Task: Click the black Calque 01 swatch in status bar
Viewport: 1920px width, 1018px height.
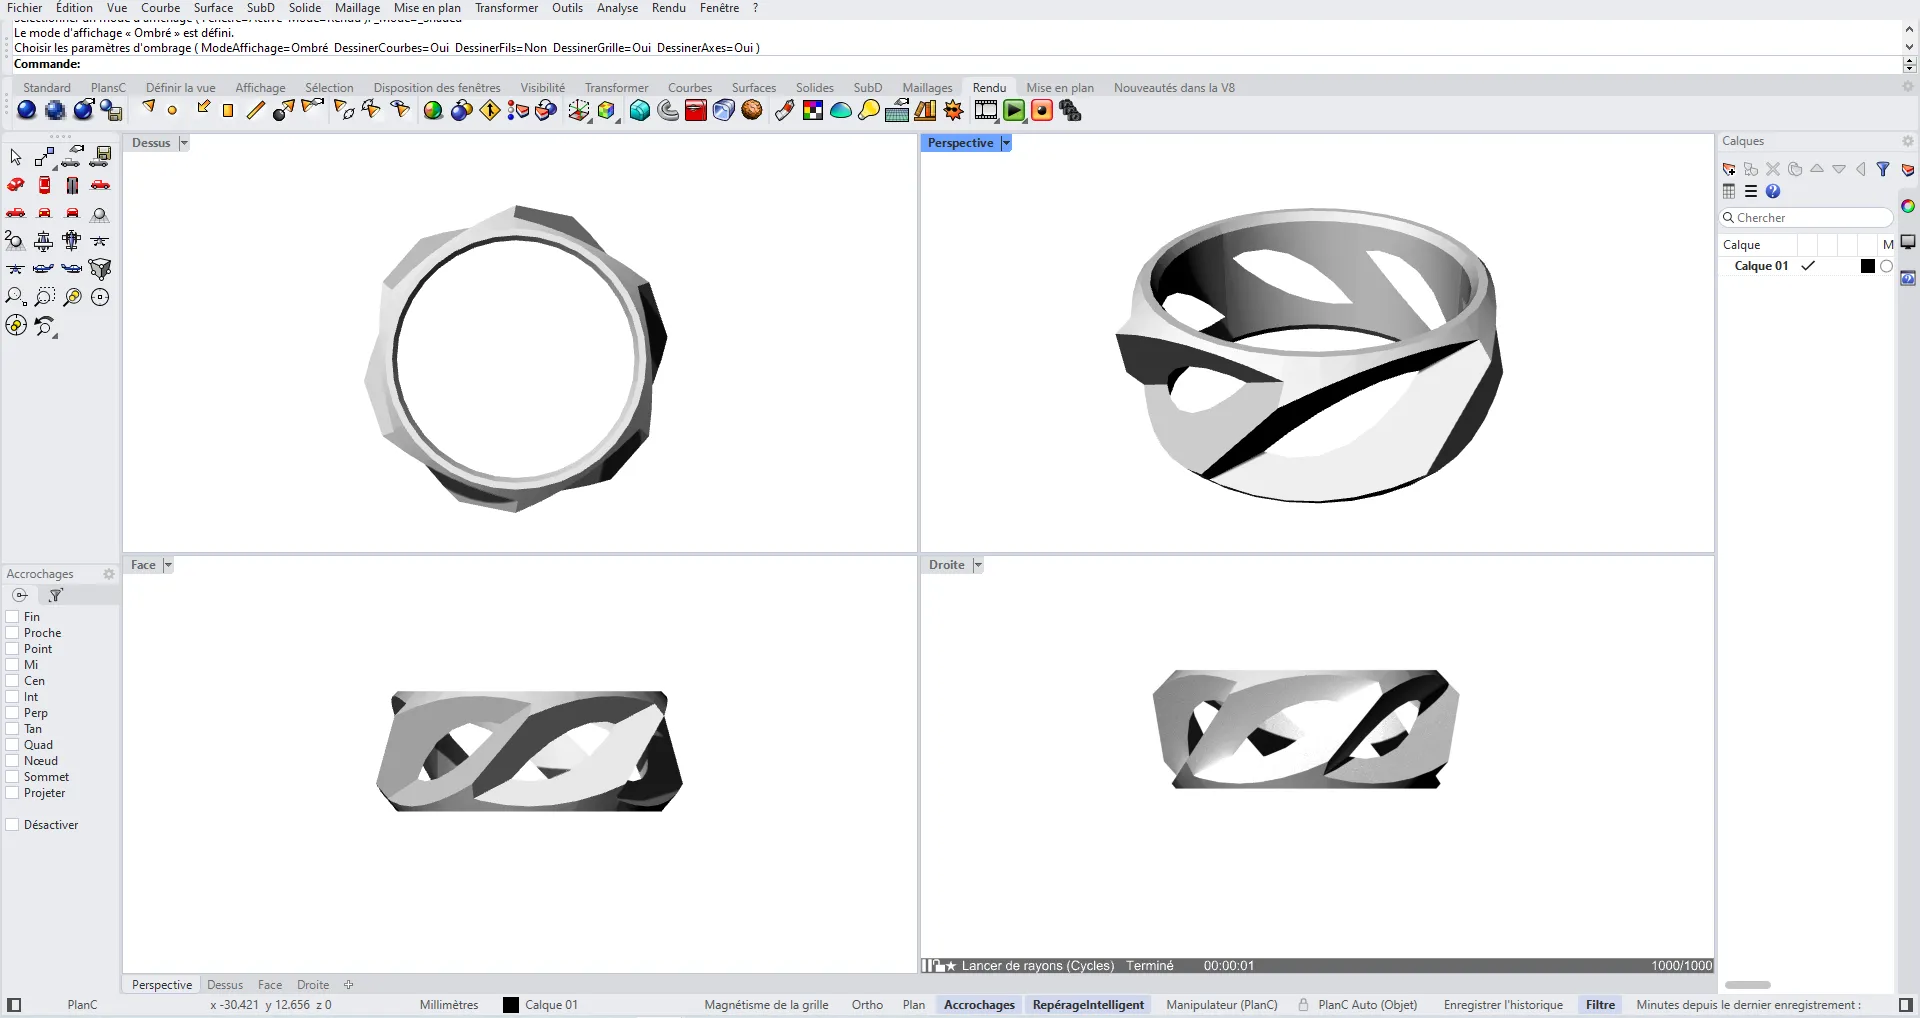Action: tap(511, 1005)
